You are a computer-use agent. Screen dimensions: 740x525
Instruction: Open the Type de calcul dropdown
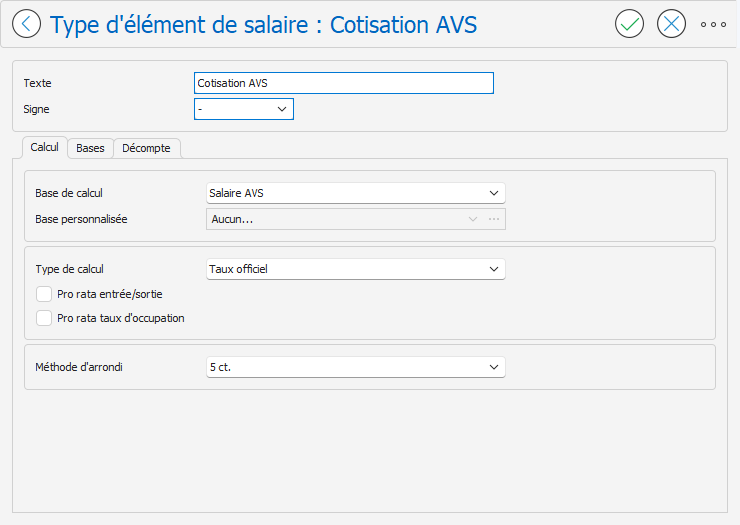tap(356, 269)
